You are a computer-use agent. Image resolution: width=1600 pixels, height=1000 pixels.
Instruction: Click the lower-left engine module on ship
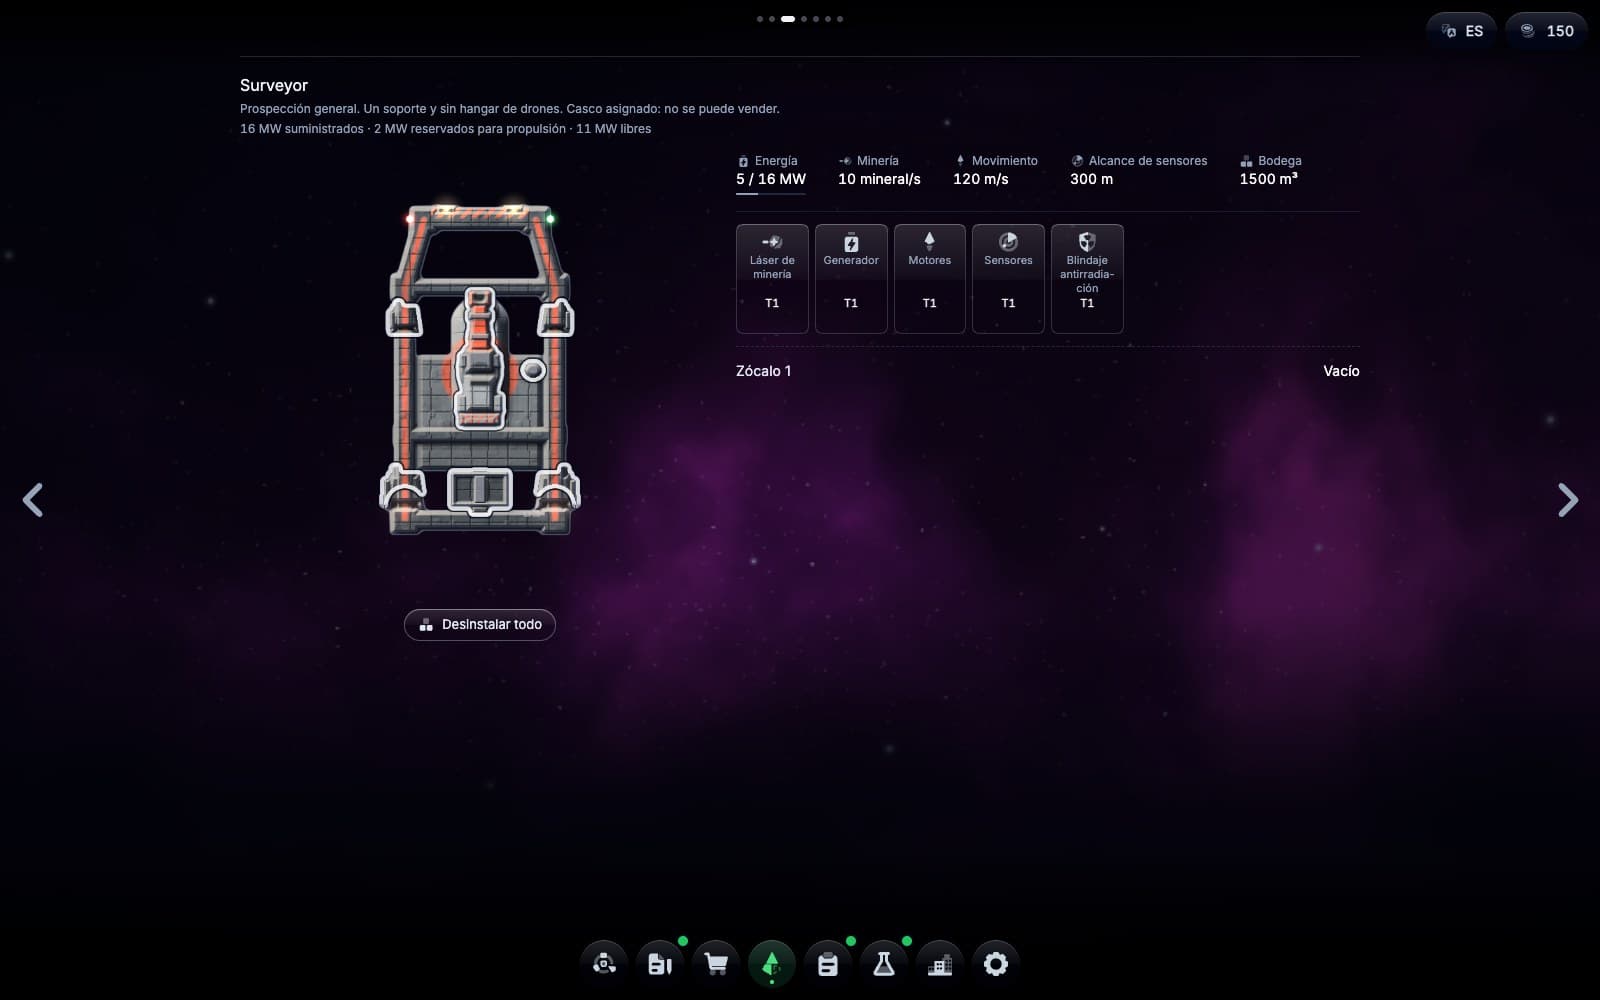click(x=403, y=487)
